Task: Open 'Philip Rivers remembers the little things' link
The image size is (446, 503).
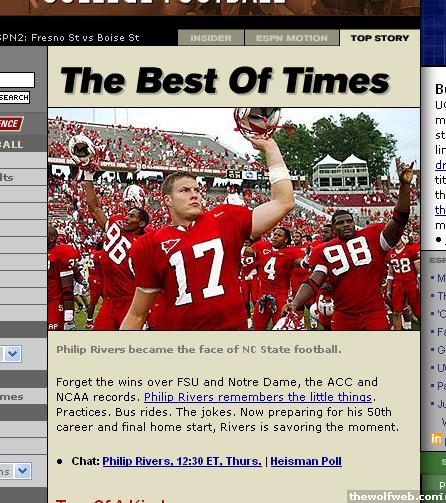Action: (x=258, y=397)
